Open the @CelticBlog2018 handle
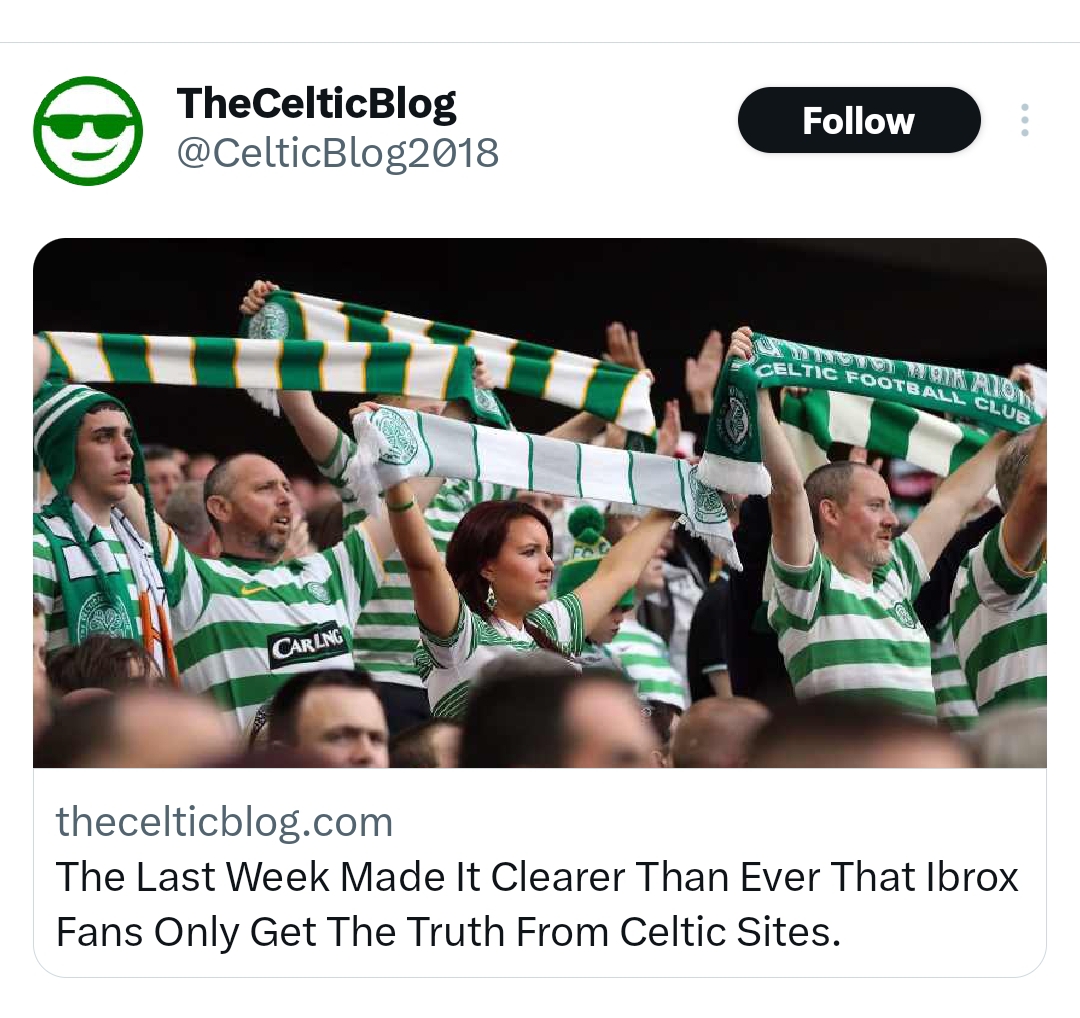This screenshot has height=1018, width=1080. [338, 153]
